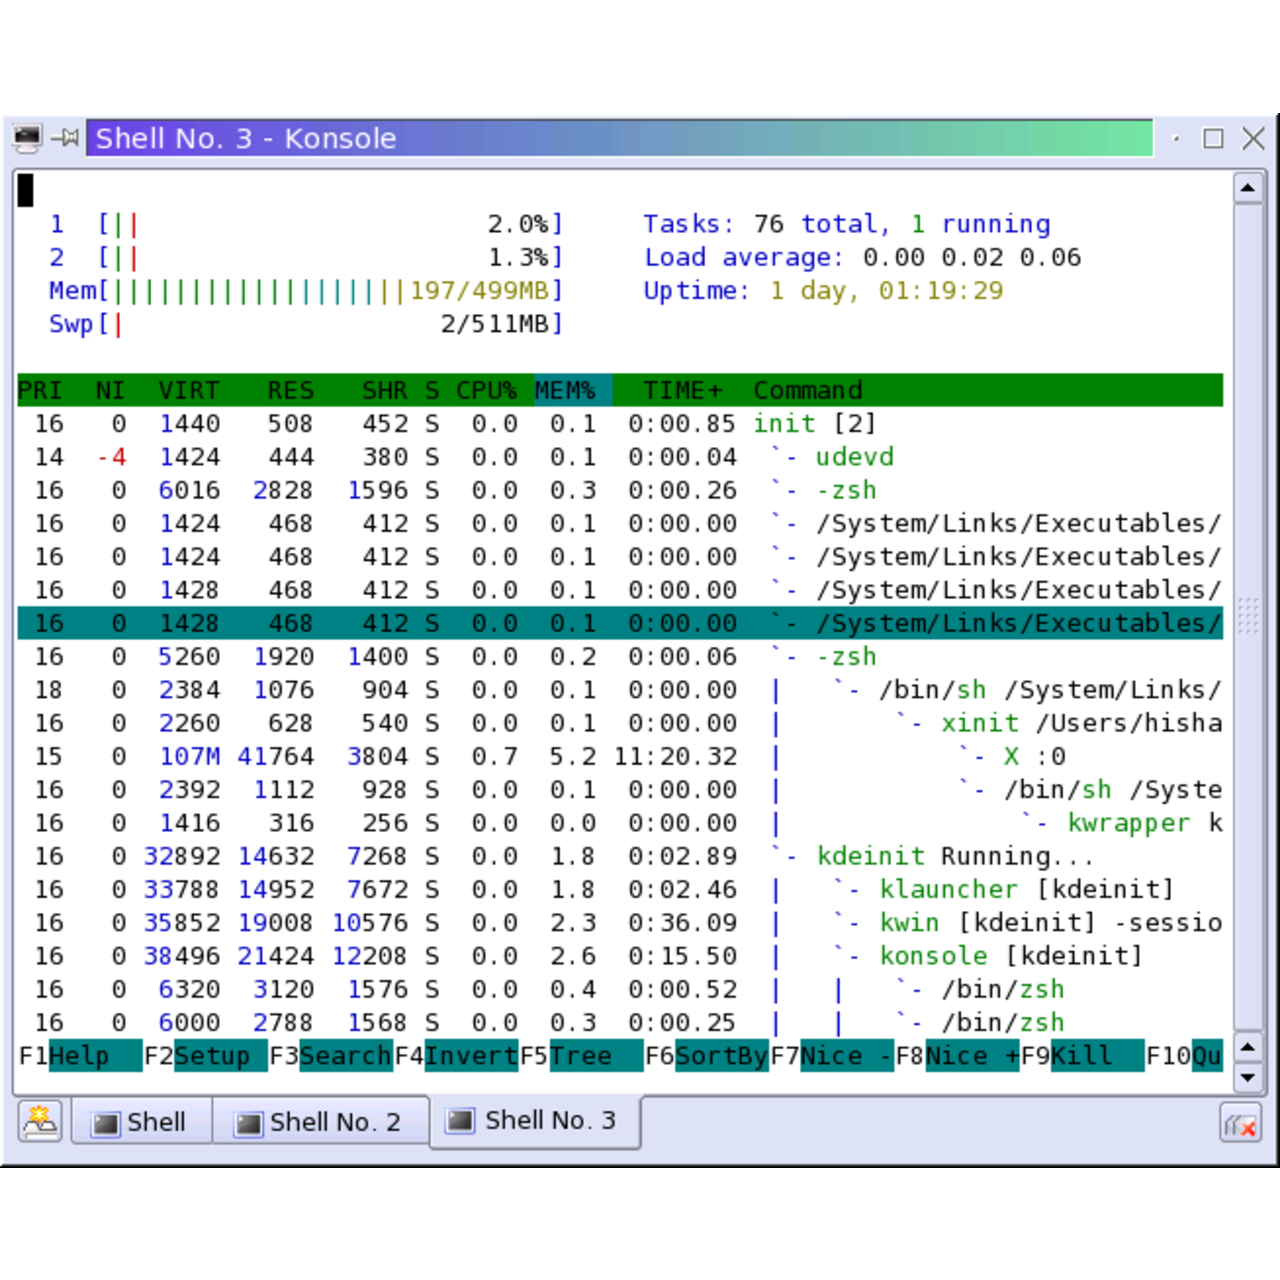The width and height of the screenshot is (1280, 1280).
Task: Click the Shell No. 2 tab icon
Action: coord(248,1124)
